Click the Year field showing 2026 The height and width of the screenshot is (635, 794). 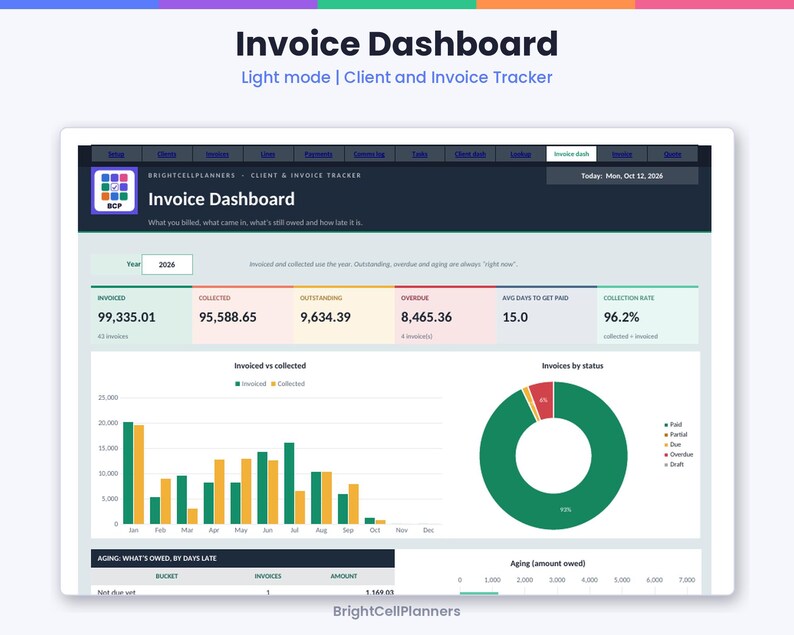[167, 264]
